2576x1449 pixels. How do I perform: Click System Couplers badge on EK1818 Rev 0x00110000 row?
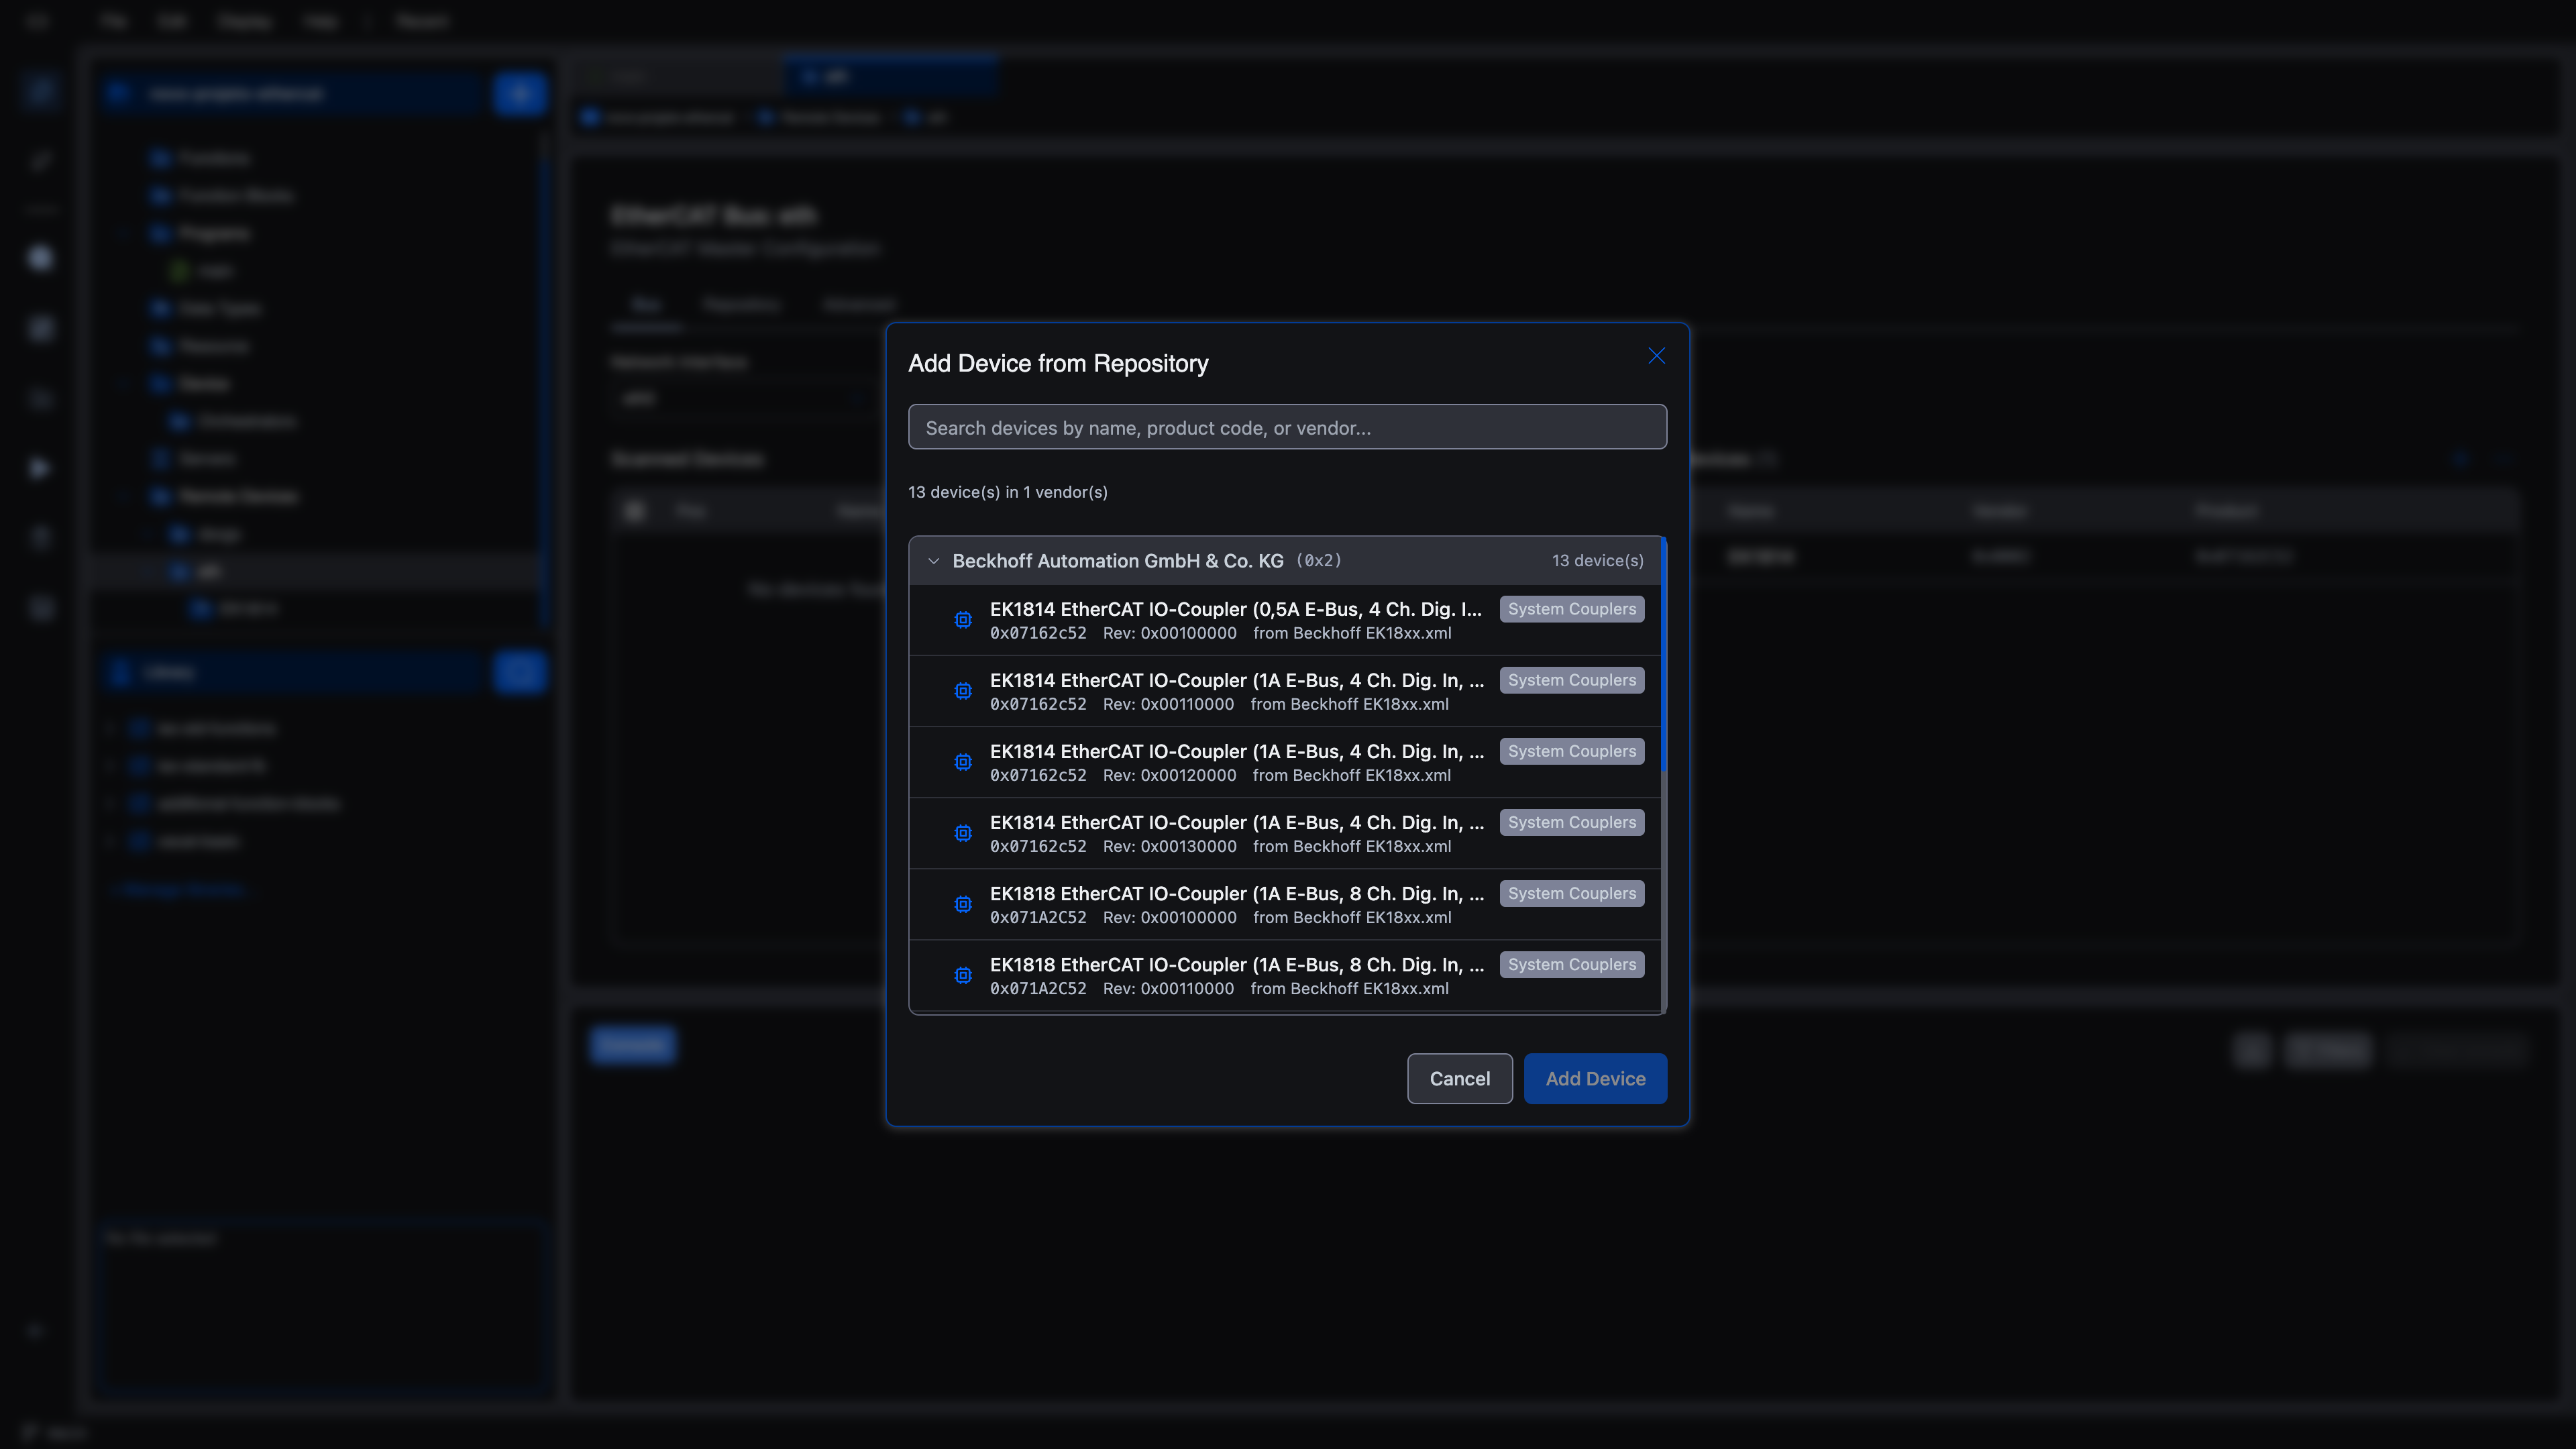coord(1572,964)
